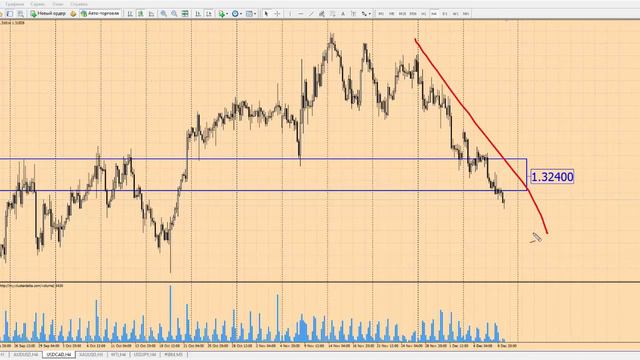Select the active H4 timeframe button

(x=434, y=13)
